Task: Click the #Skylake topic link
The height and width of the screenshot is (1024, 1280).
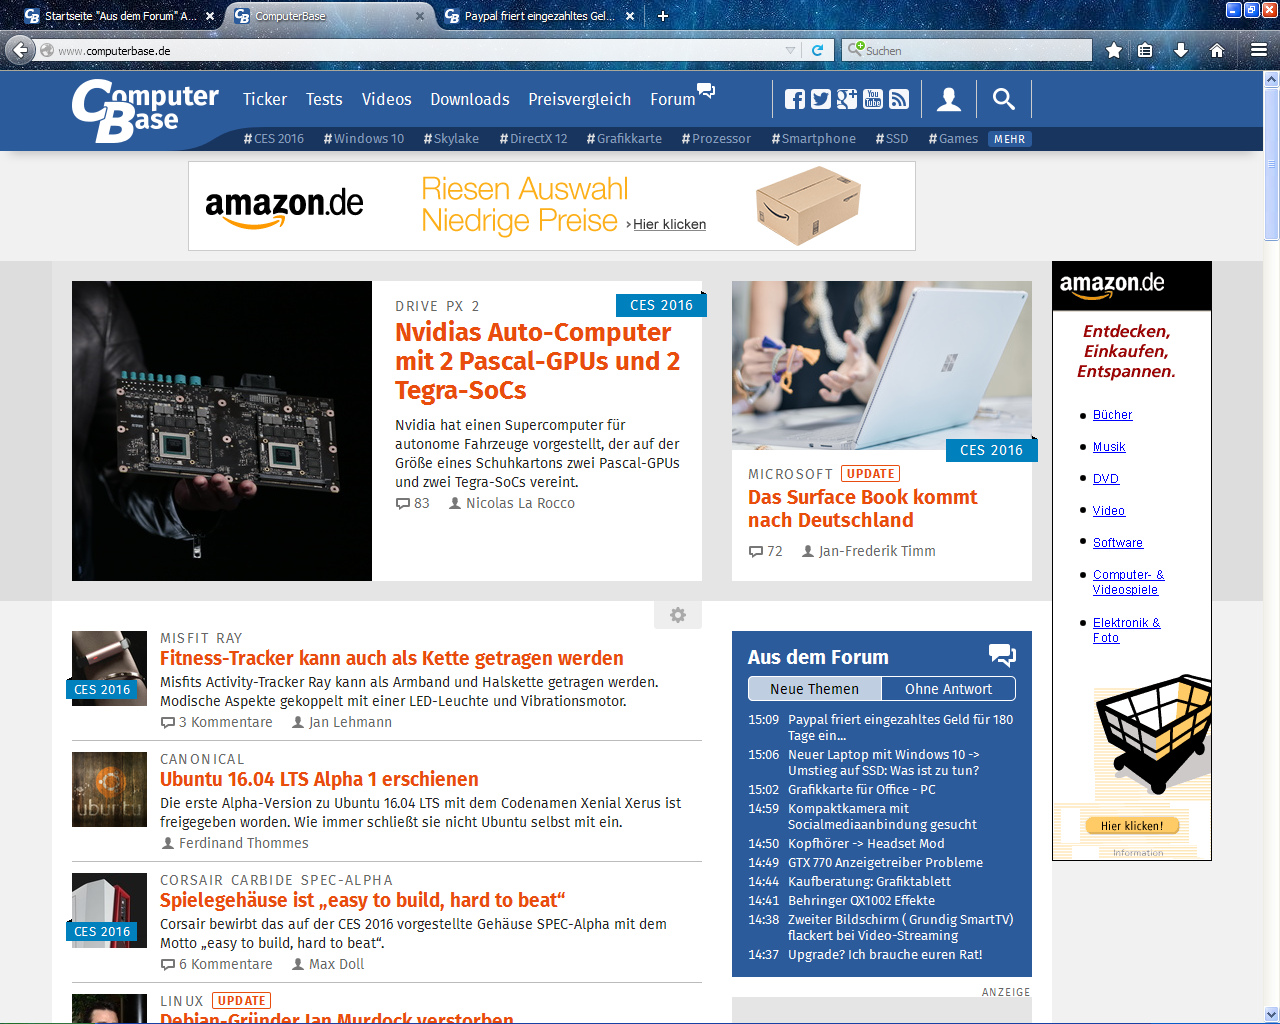Action: (x=451, y=139)
